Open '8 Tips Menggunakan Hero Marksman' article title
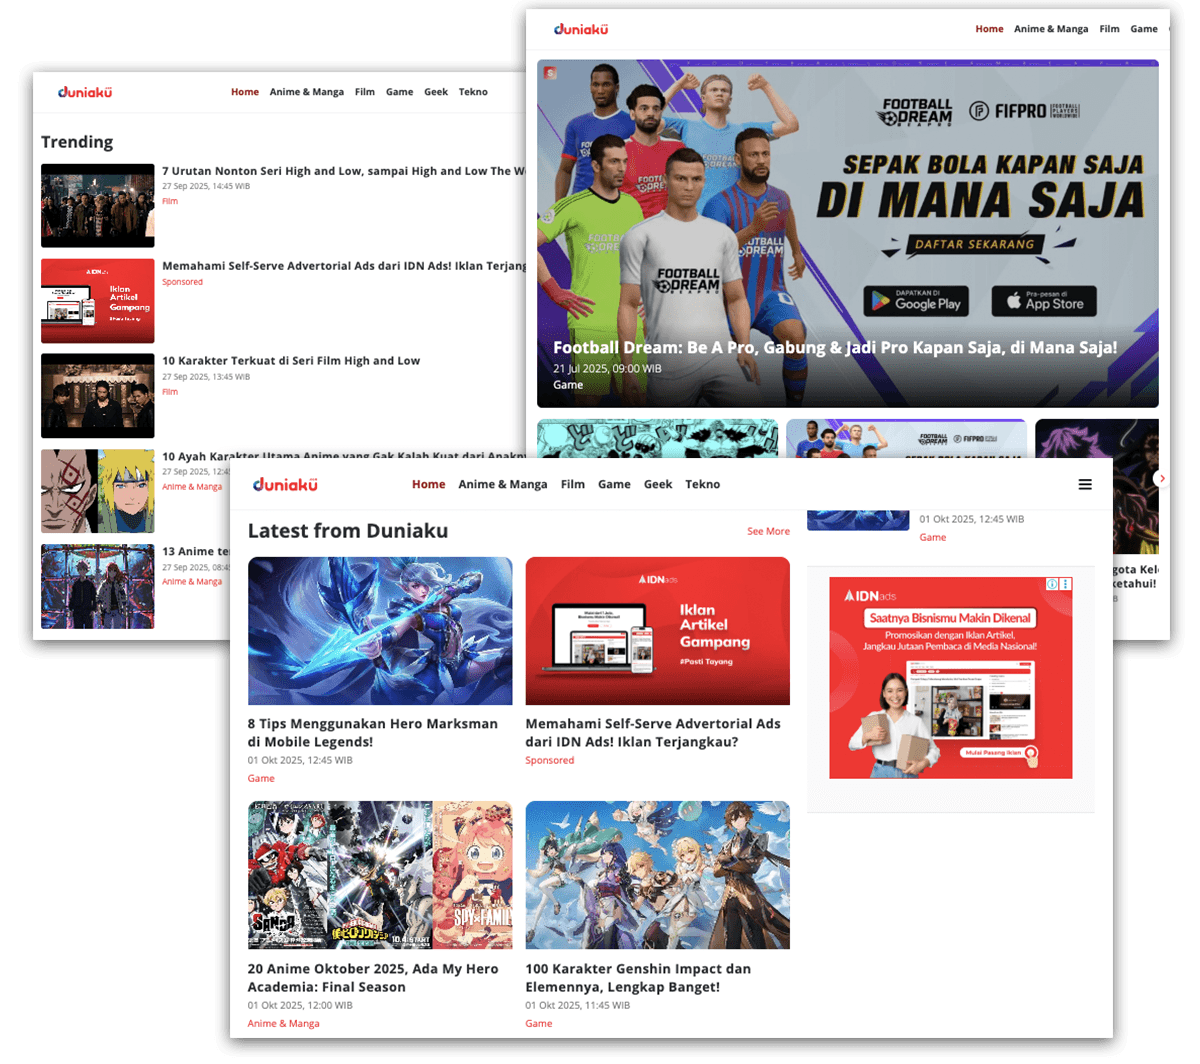Viewport: 1200px width, 1064px height. coord(372,732)
